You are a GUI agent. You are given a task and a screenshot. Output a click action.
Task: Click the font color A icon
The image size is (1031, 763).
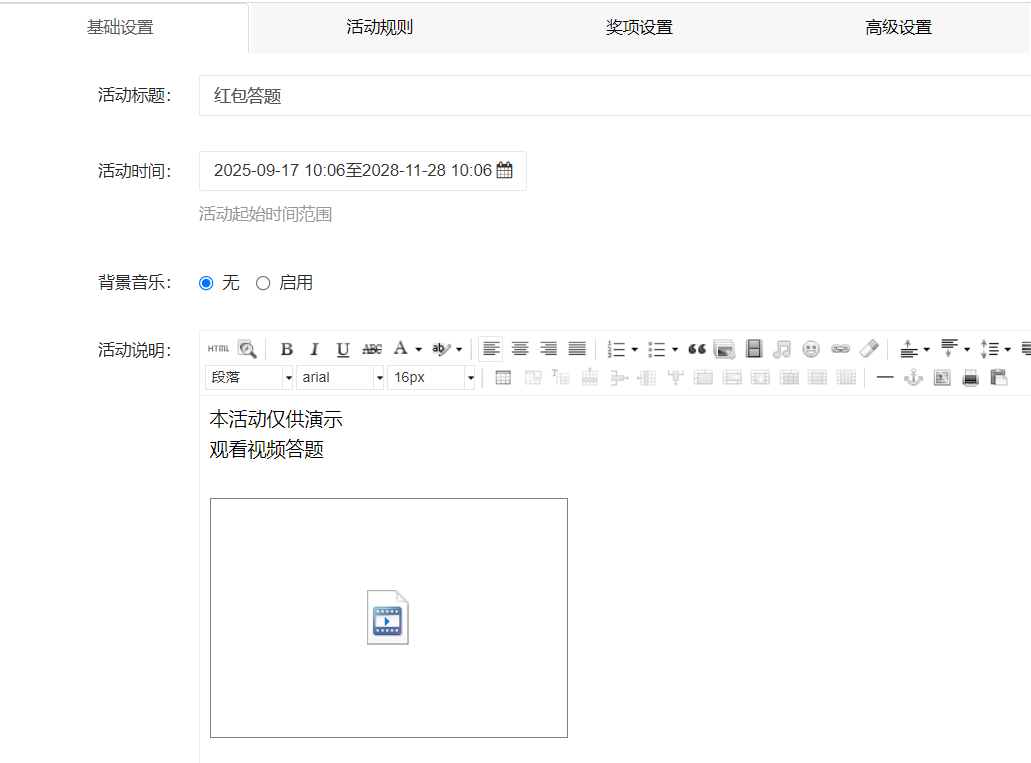tap(400, 349)
